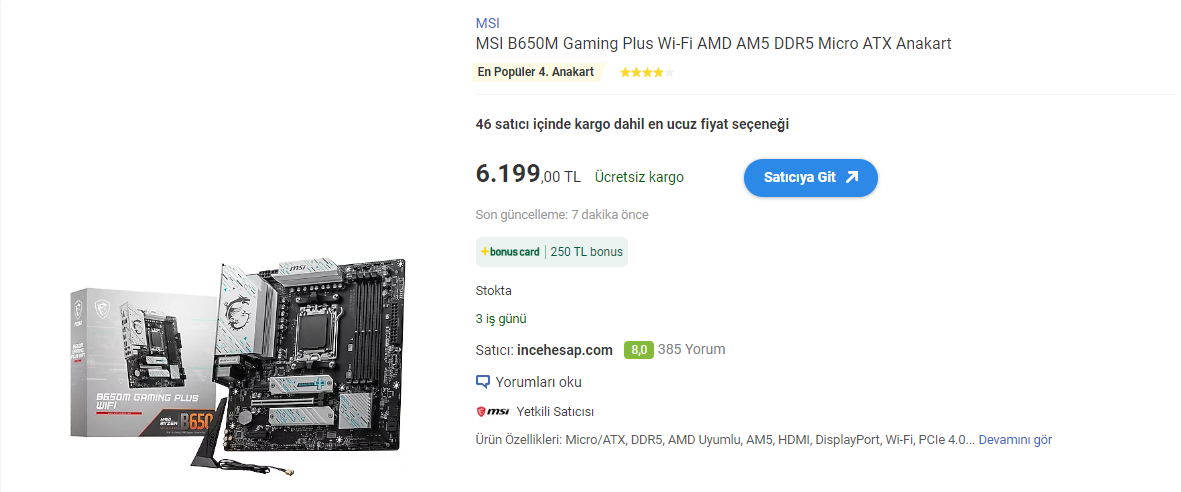Click the En Popüler 4. Anakart badge

tap(536, 72)
